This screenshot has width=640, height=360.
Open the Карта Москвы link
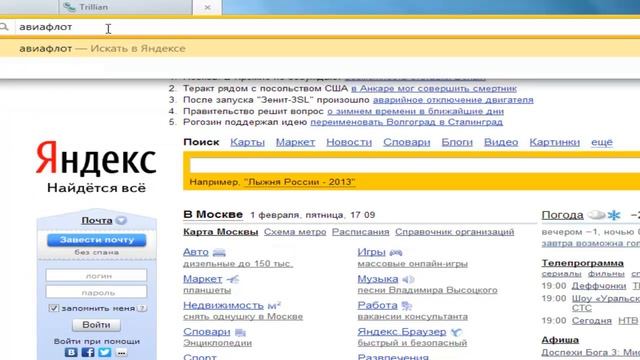tap(221, 232)
